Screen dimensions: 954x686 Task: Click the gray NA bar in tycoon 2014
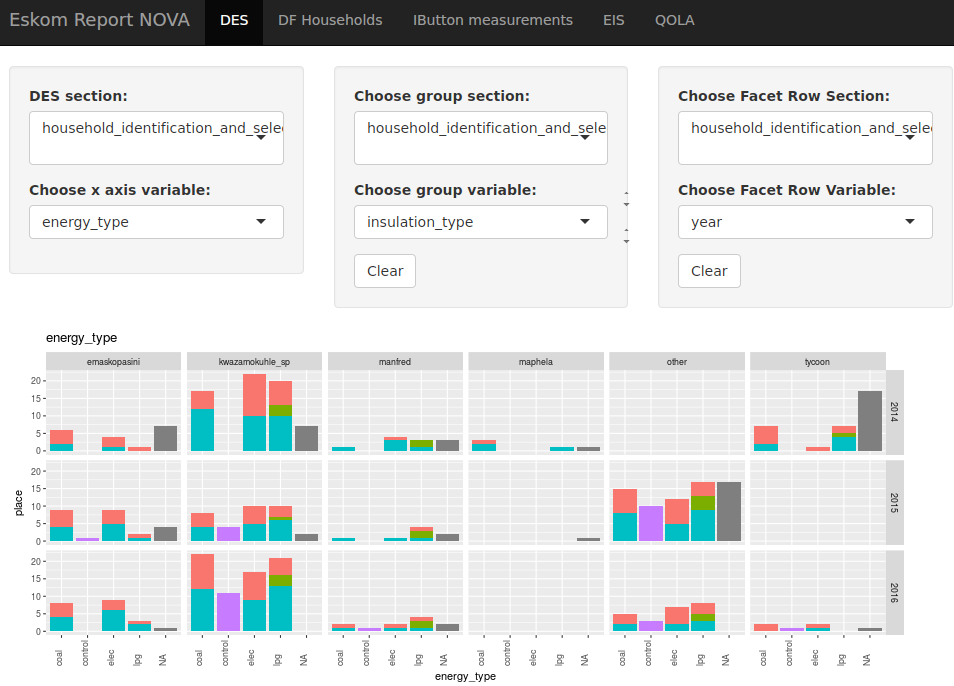[x=870, y=420]
